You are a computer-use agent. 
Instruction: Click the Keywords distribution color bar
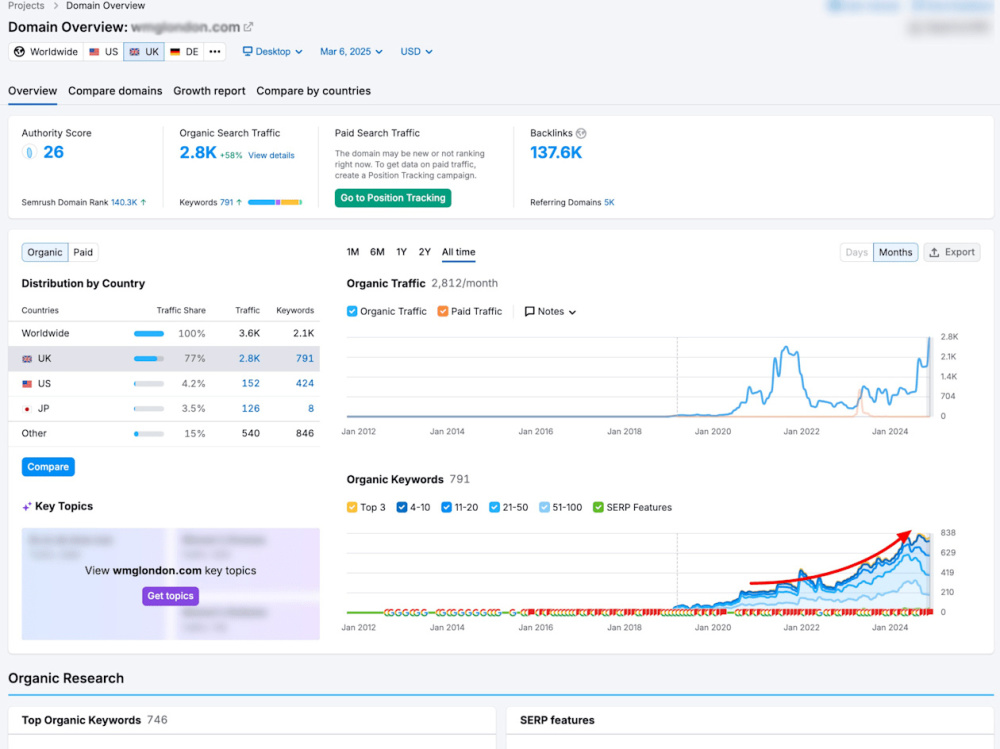click(x=275, y=202)
